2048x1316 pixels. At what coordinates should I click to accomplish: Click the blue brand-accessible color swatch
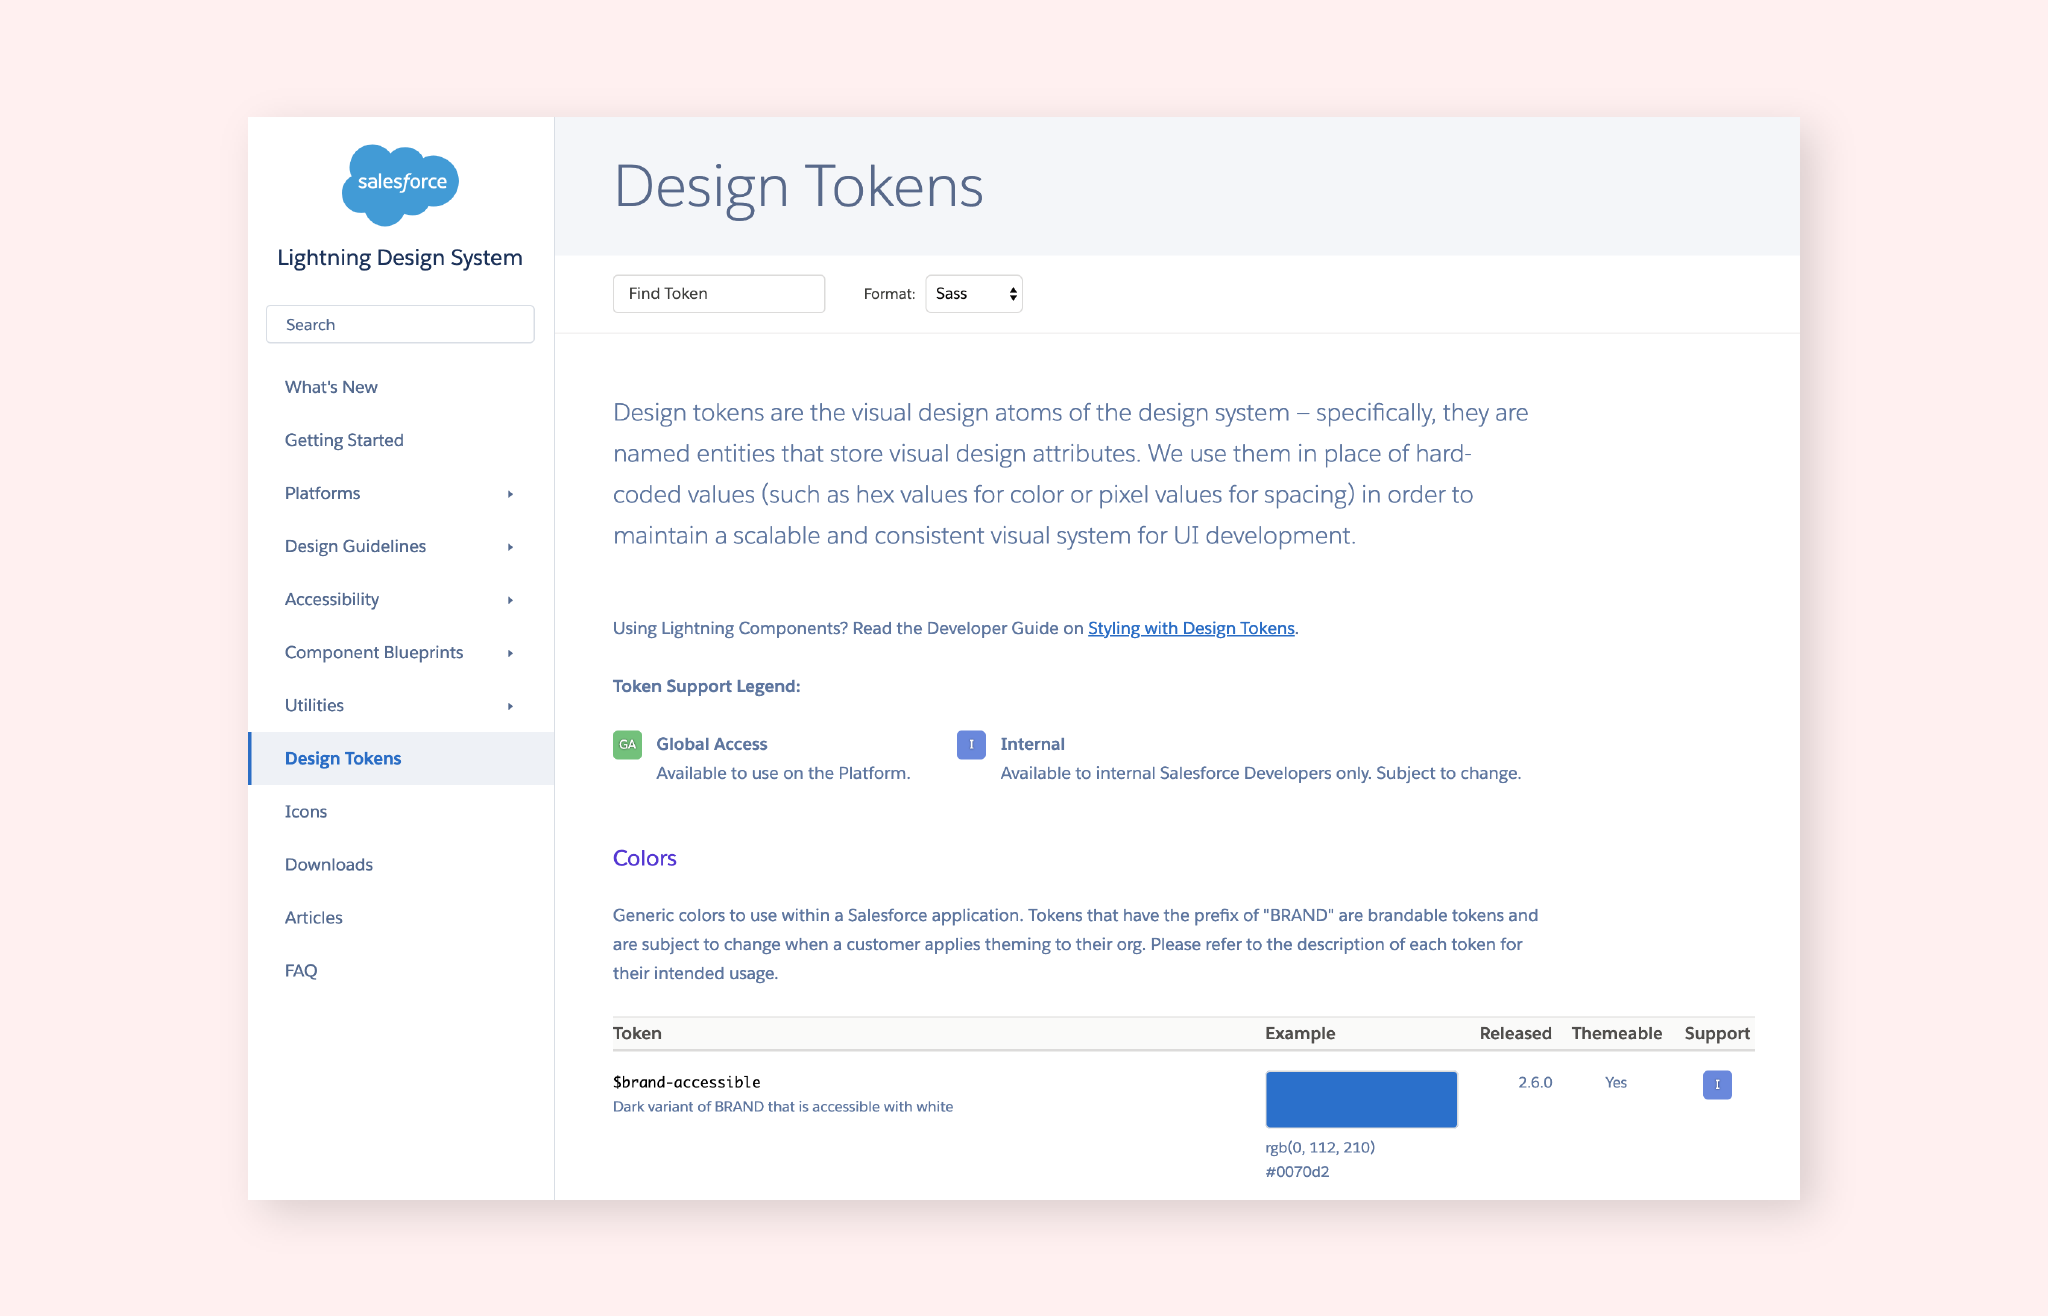1361,1099
